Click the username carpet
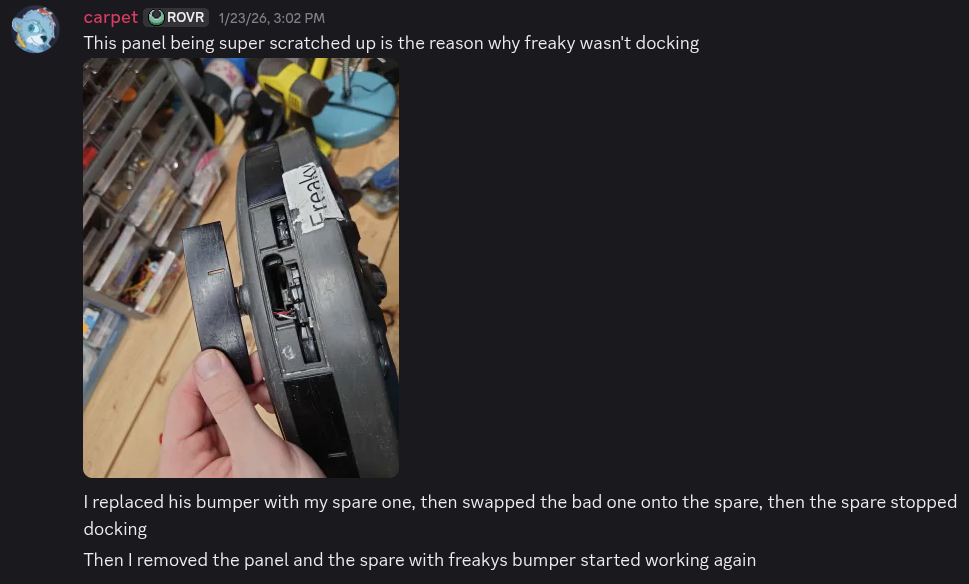 coord(111,17)
